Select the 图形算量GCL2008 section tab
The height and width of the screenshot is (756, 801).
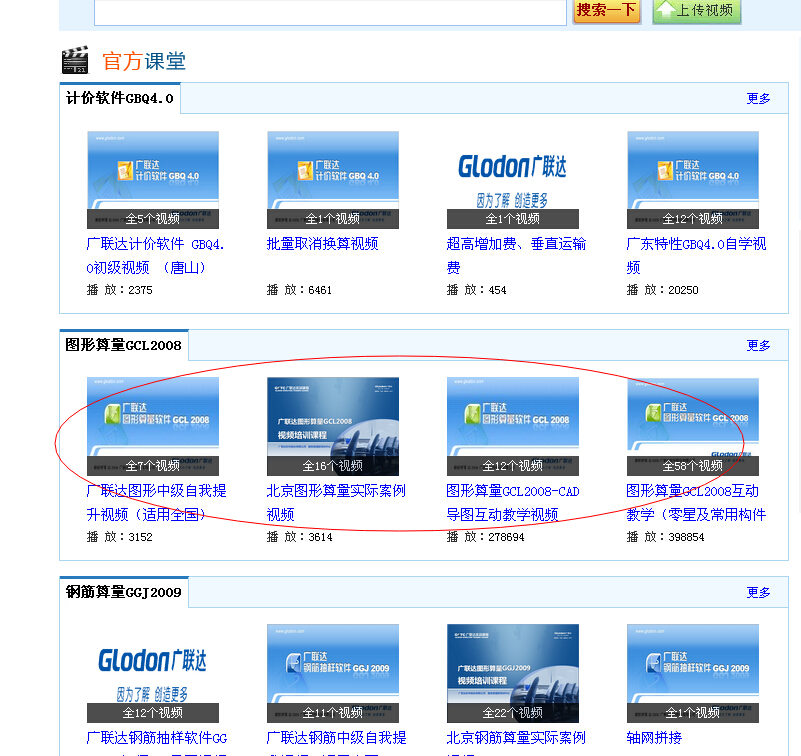pyautogui.click(x=124, y=345)
